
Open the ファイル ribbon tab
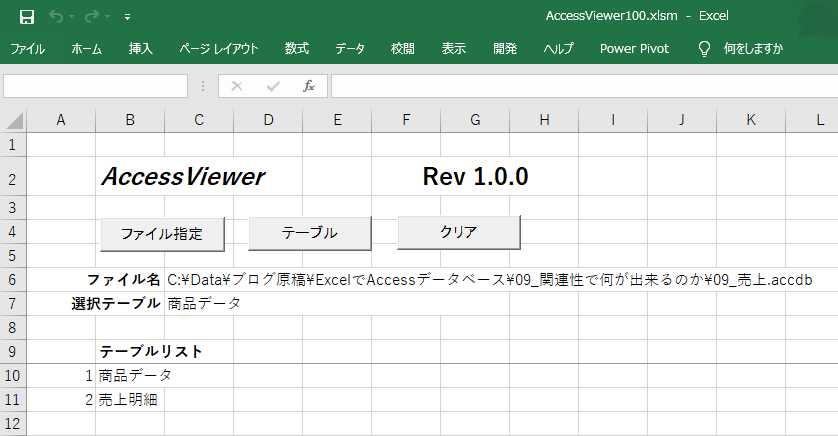[27, 49]
